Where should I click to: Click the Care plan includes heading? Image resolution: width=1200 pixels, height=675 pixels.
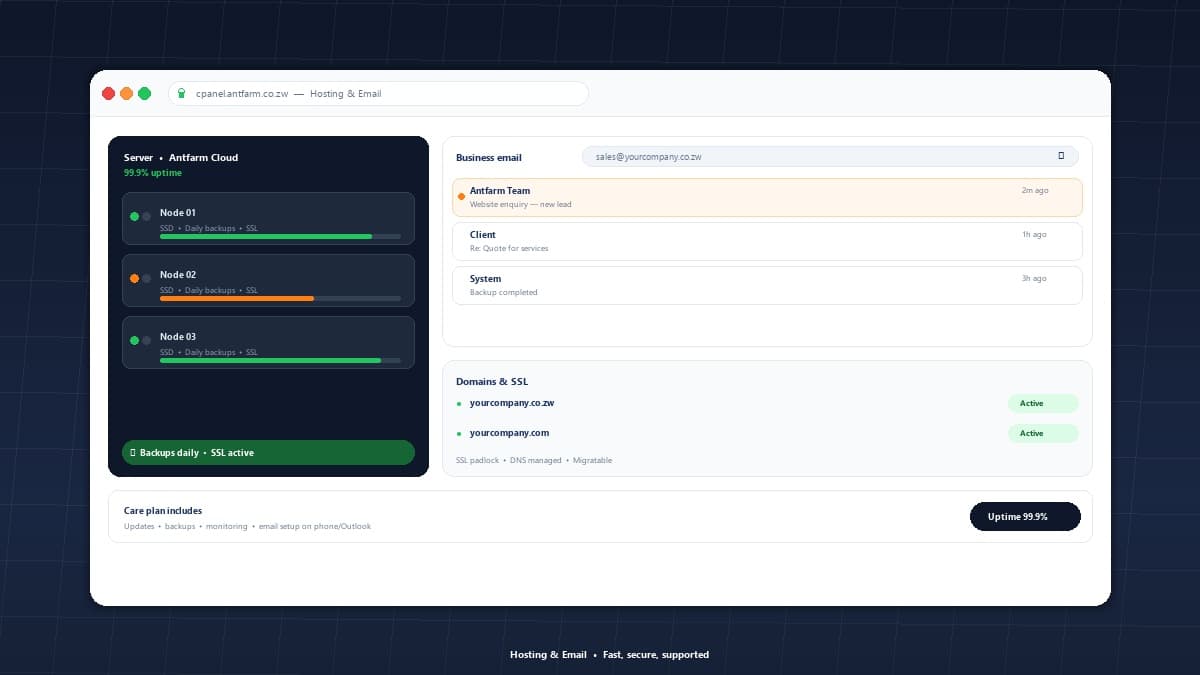point(163,511)
